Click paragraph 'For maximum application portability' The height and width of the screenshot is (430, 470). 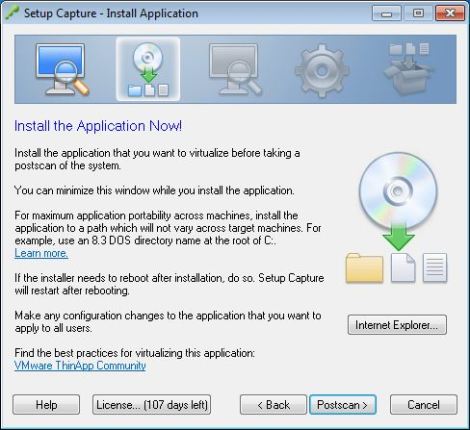(x=168, y=228)
